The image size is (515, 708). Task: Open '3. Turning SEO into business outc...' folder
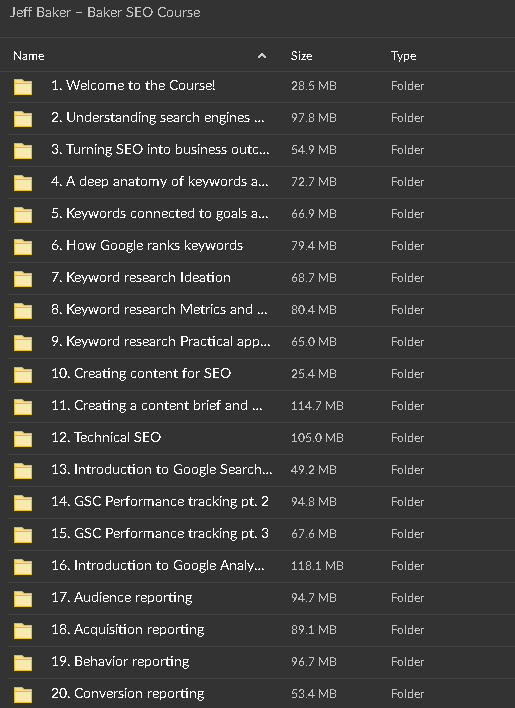[160, 149]
